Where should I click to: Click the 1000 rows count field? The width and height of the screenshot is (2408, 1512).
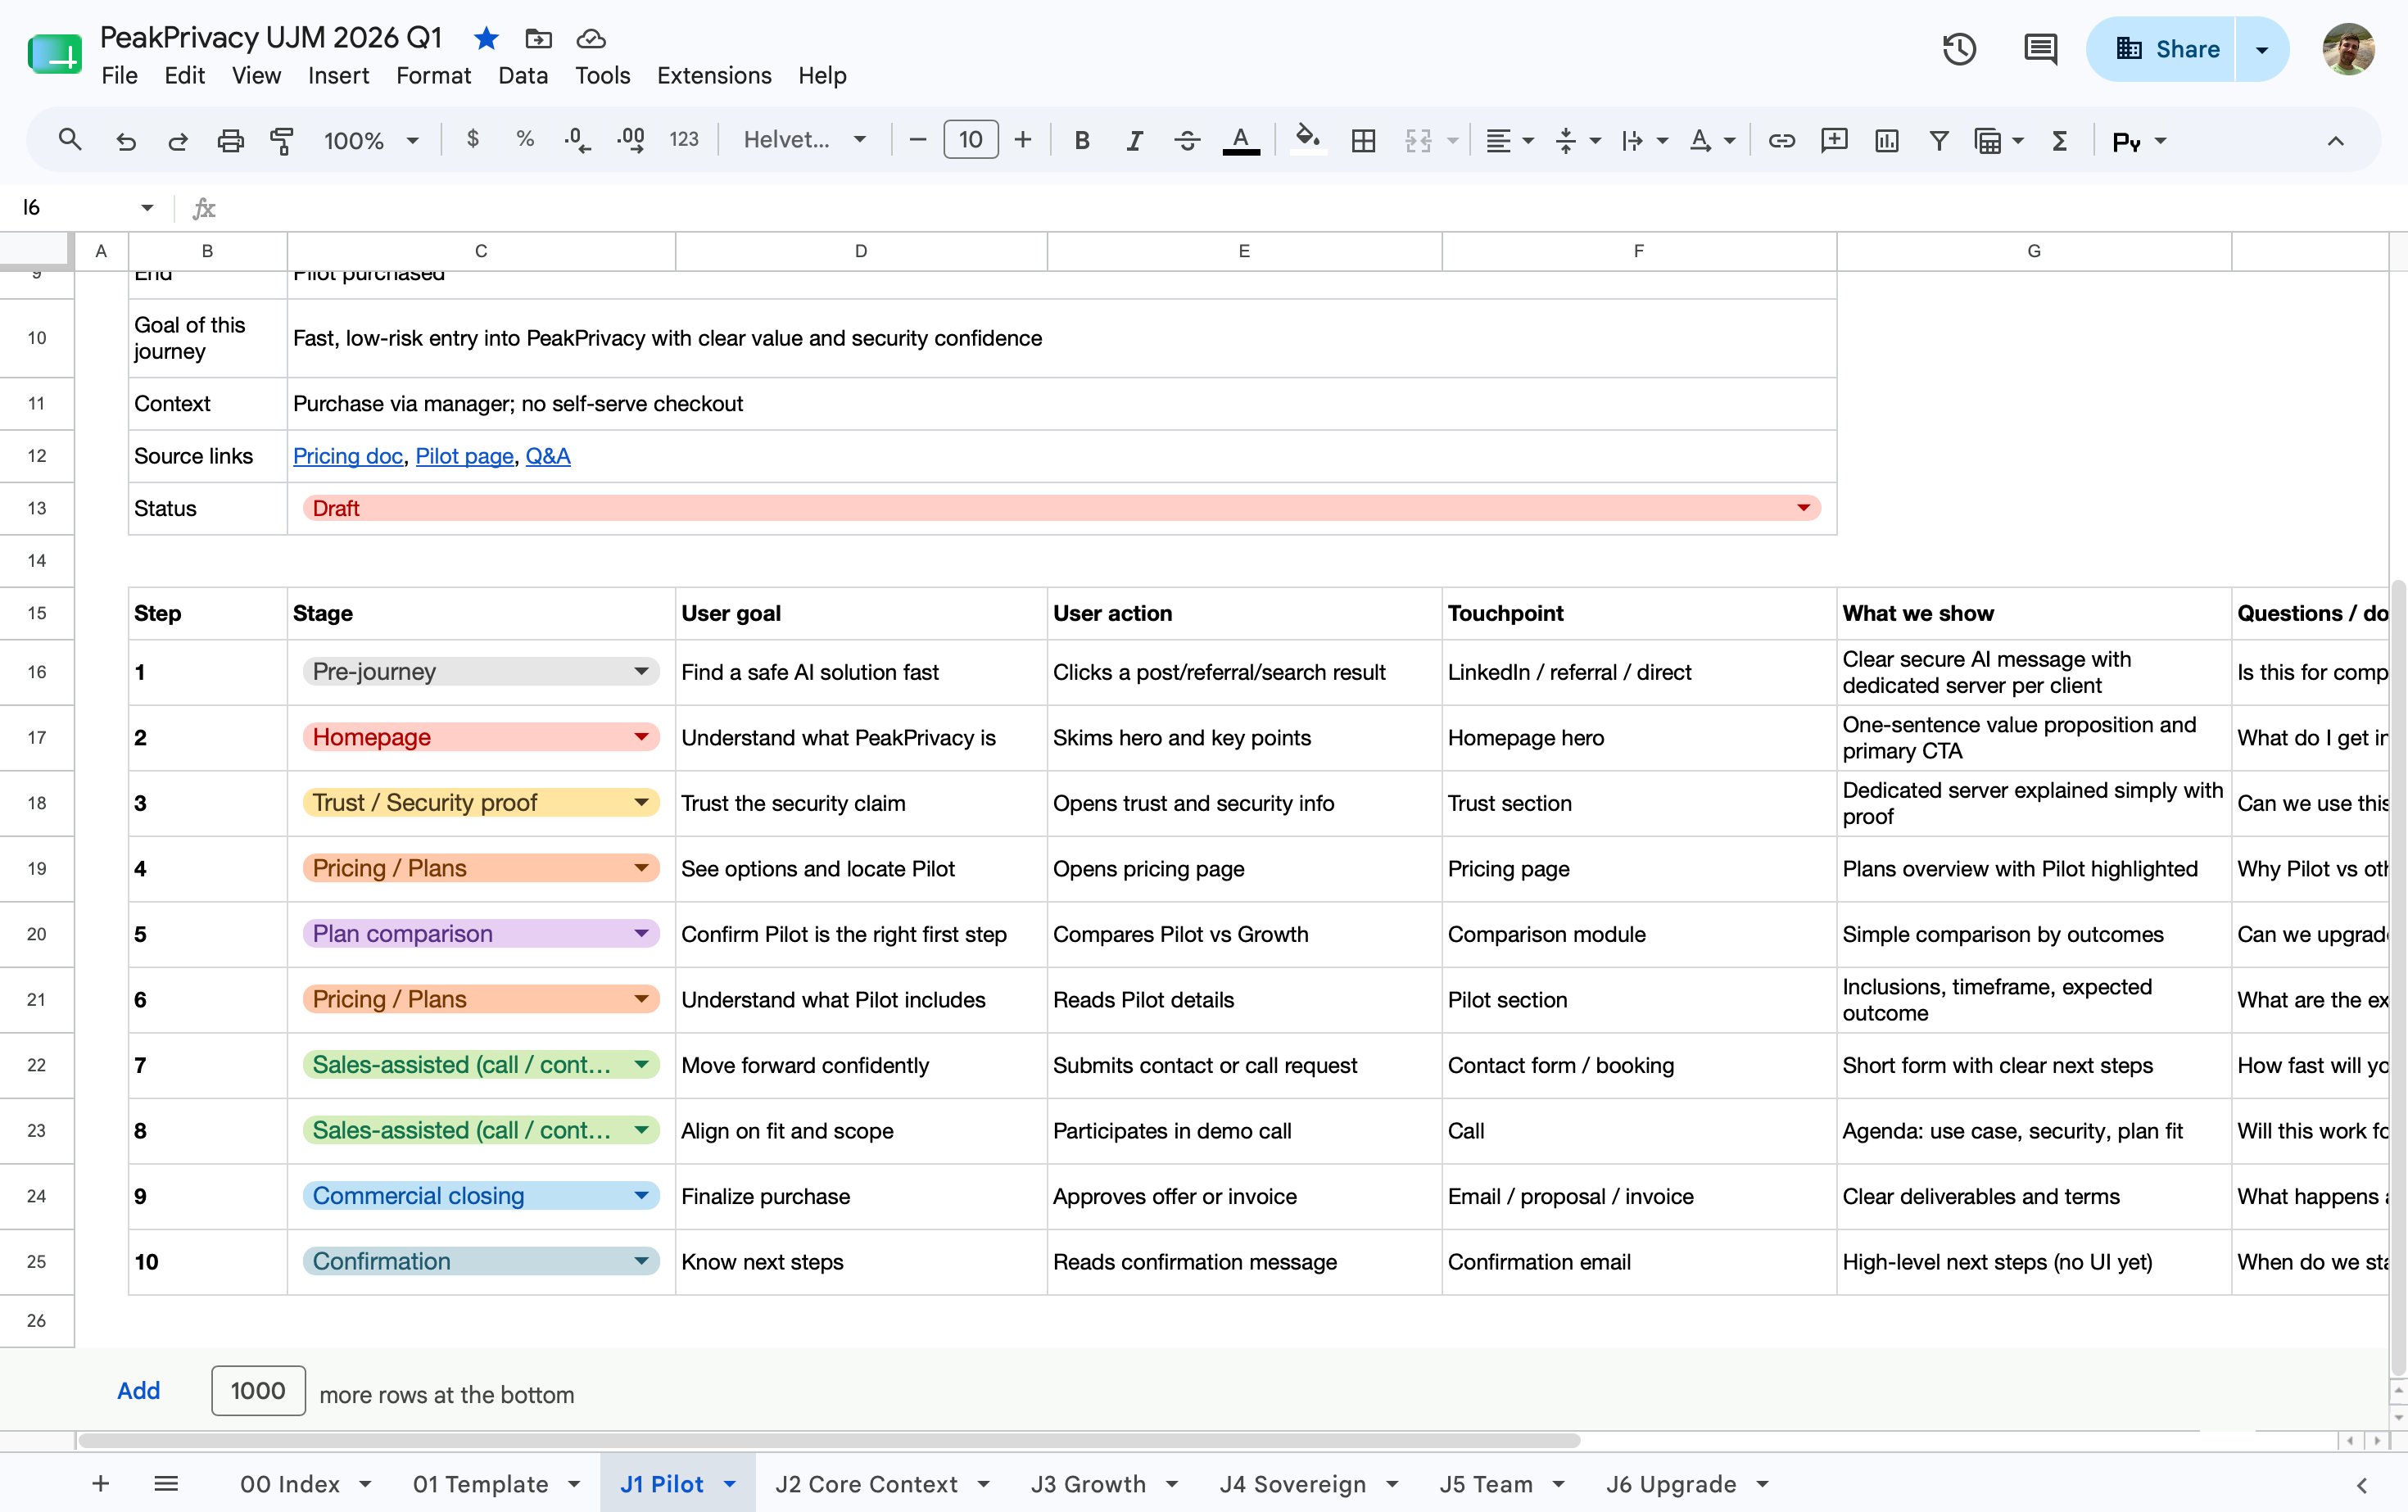coord(258,1391)
